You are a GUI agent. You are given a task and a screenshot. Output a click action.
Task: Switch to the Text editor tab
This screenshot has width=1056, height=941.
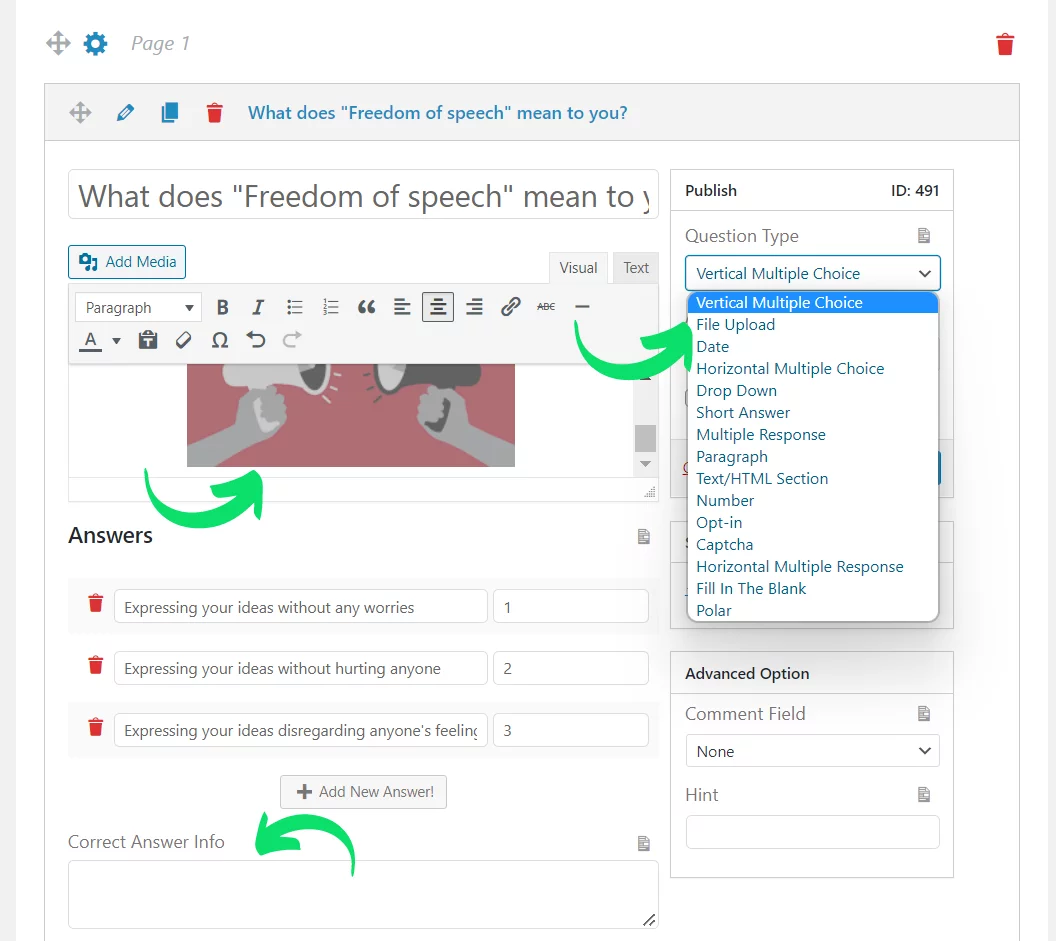[636, 268]
